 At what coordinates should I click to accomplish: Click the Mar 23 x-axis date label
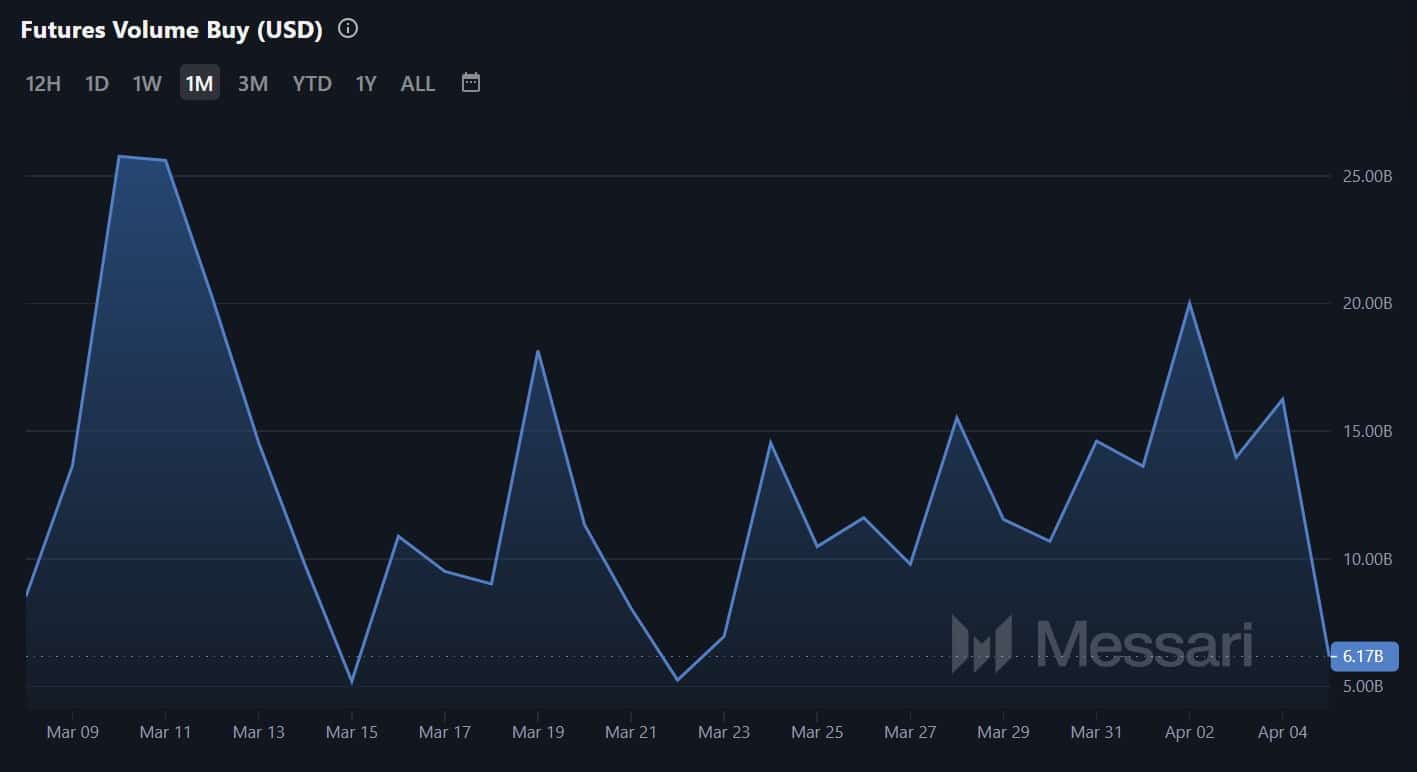[724, 733]
